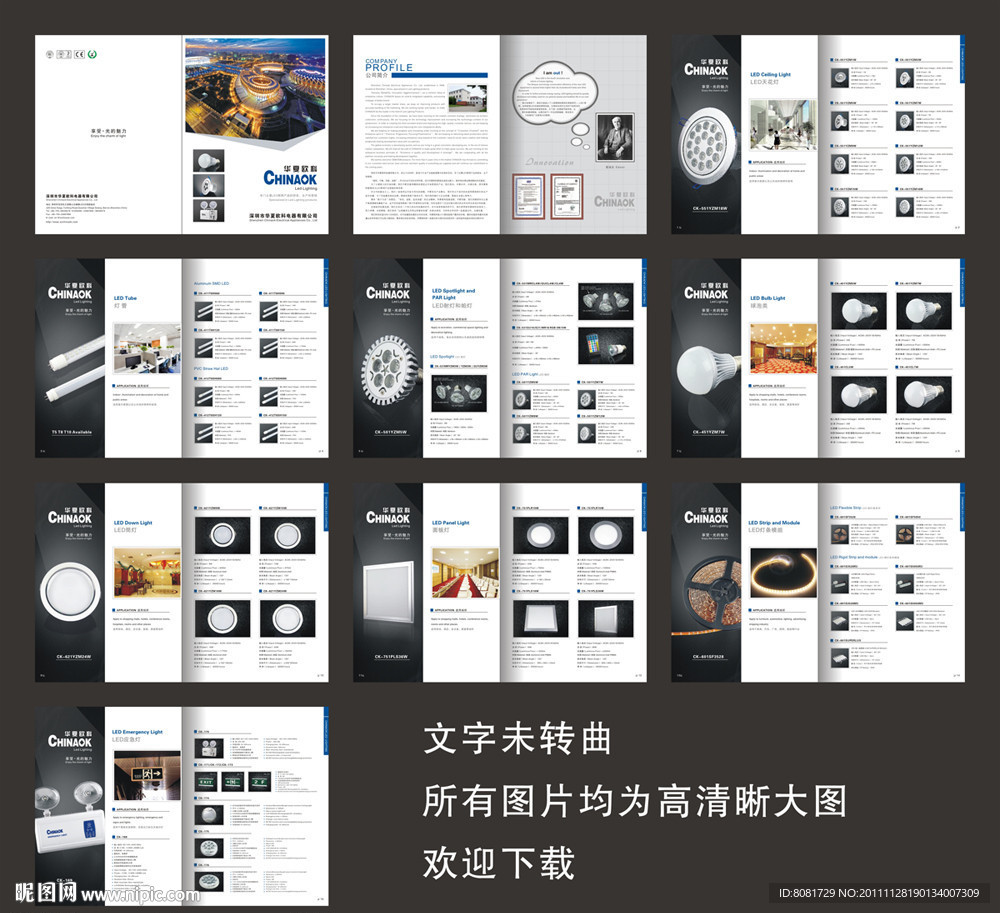Select the LED strip reel product image
1000x913 pixels.
(x=710, y=595)
